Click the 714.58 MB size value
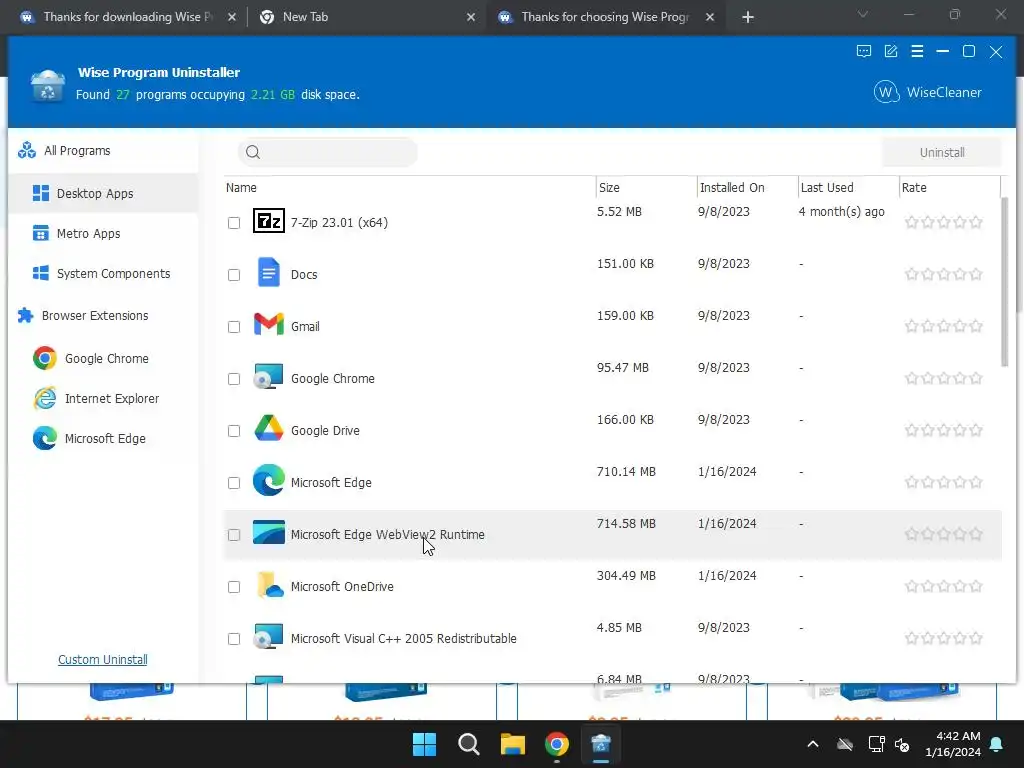Image resolution: width=1024 pixels, height=768 pixels. coord(626,523)
